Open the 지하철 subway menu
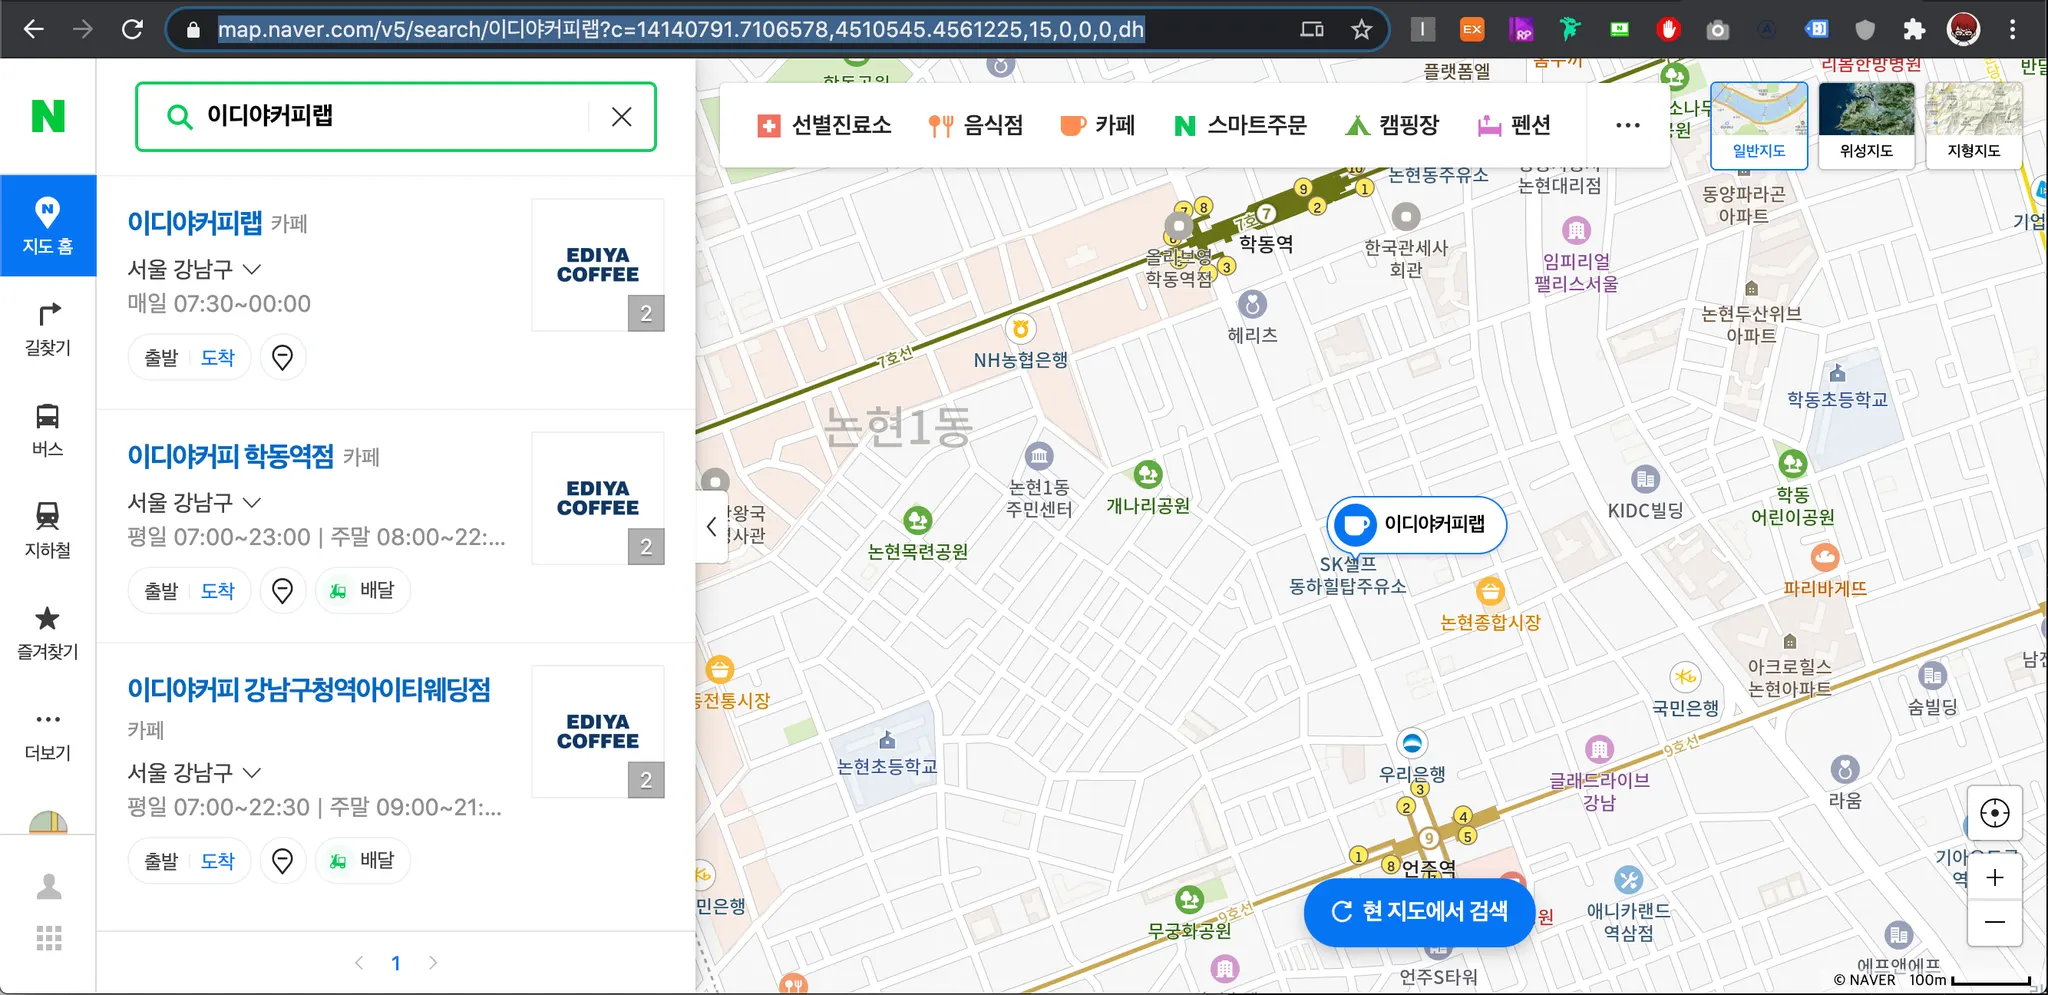This screenshot has height=995, width=2048. 48,531
